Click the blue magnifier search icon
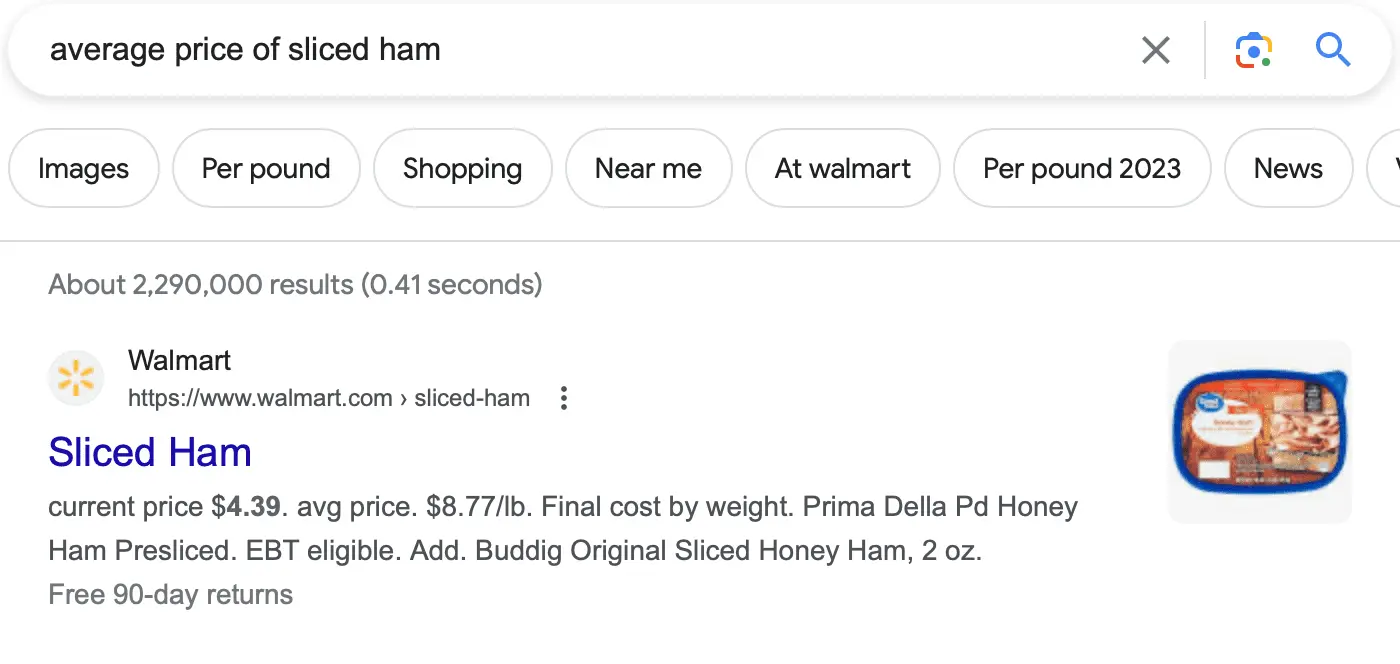Screen dimensions: 1400x664 point(1333,49)
